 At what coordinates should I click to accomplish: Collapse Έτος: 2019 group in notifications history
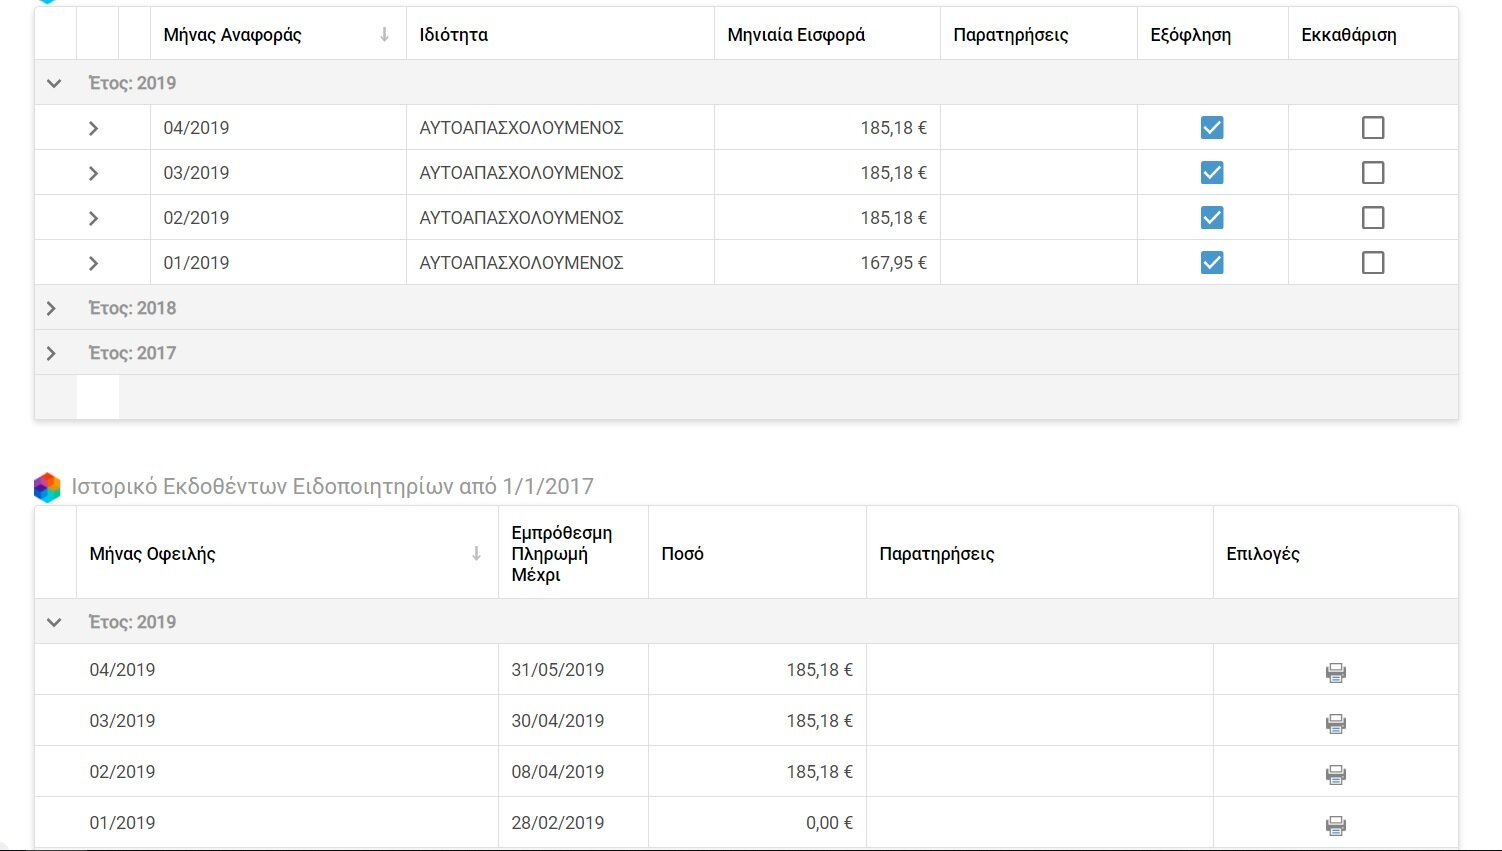click(54, 622)
